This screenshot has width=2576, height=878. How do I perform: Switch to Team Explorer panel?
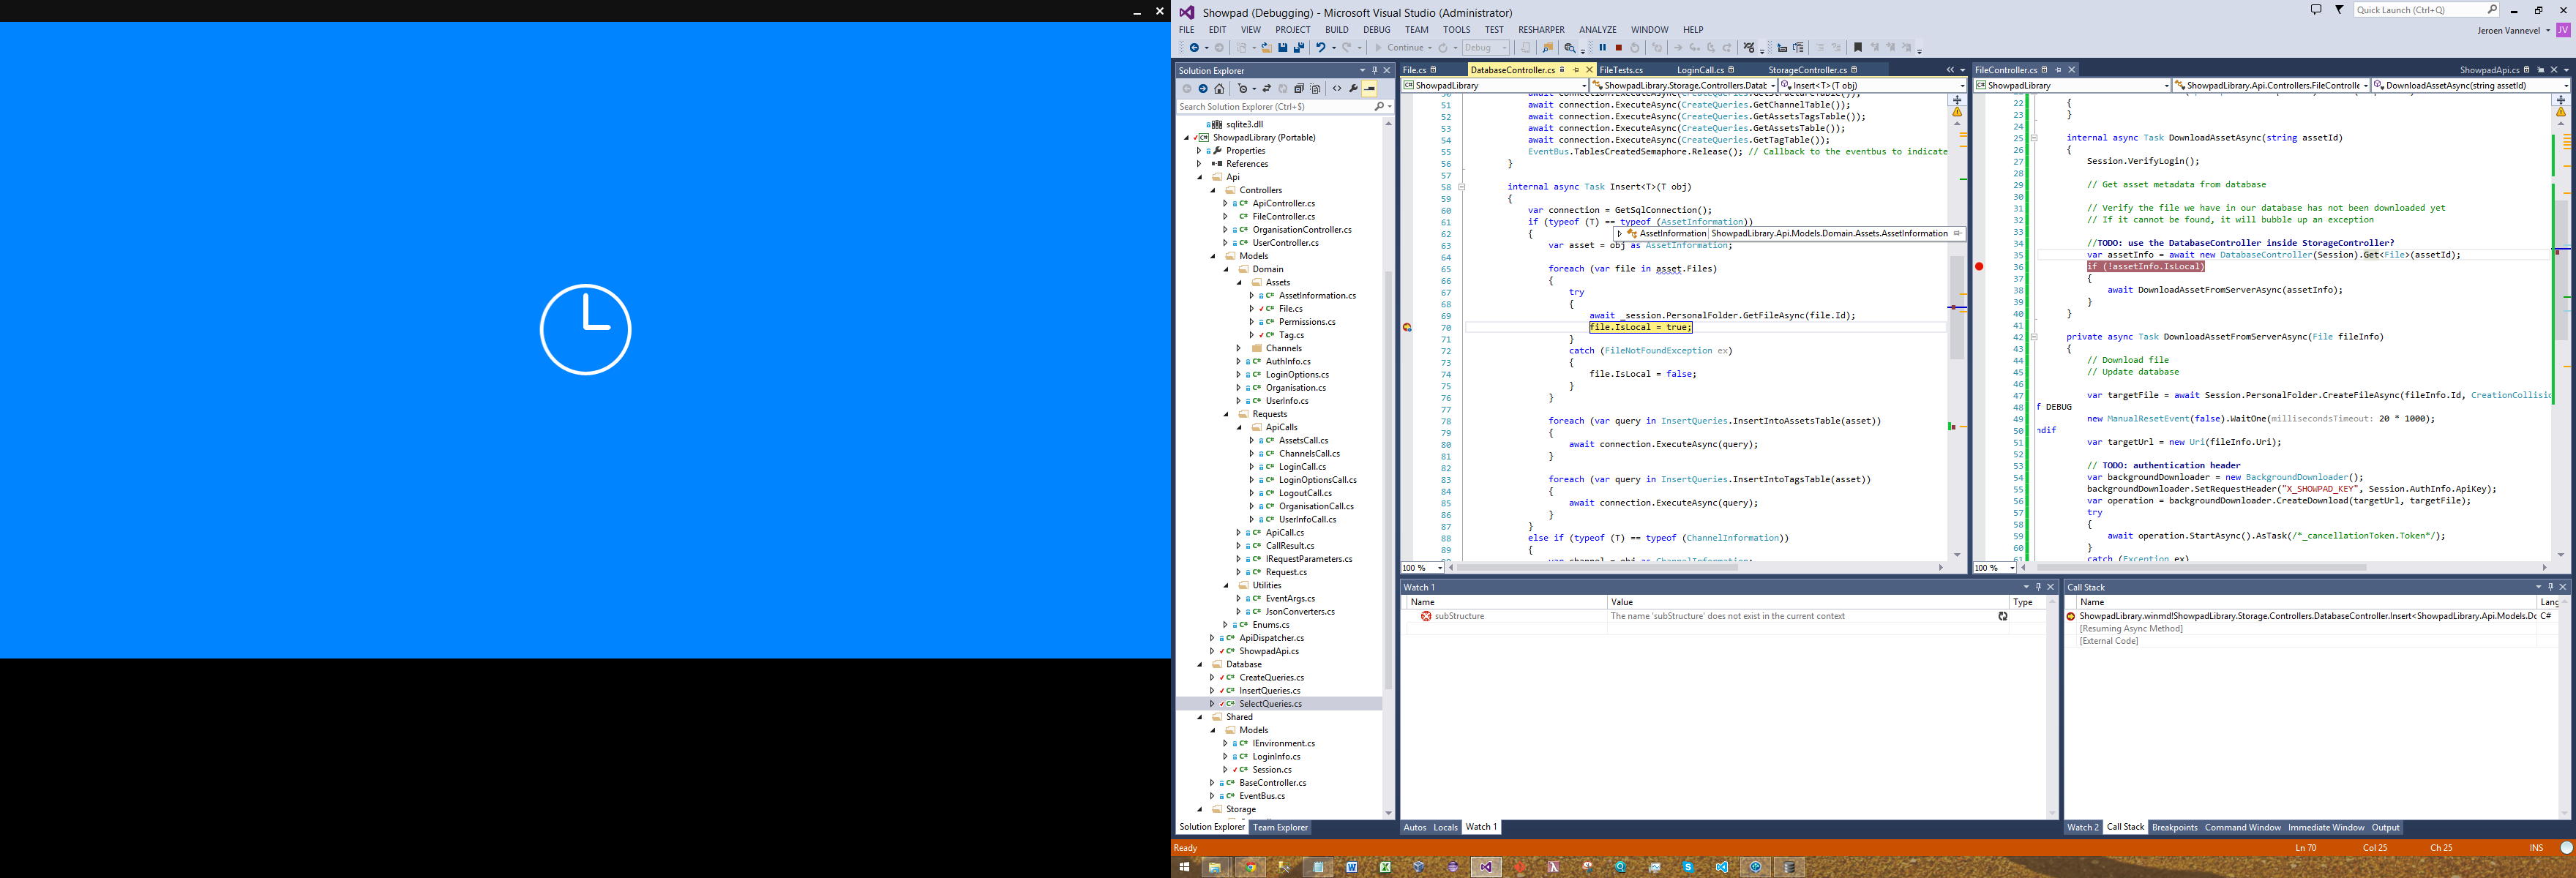(x=1279, y=827)
